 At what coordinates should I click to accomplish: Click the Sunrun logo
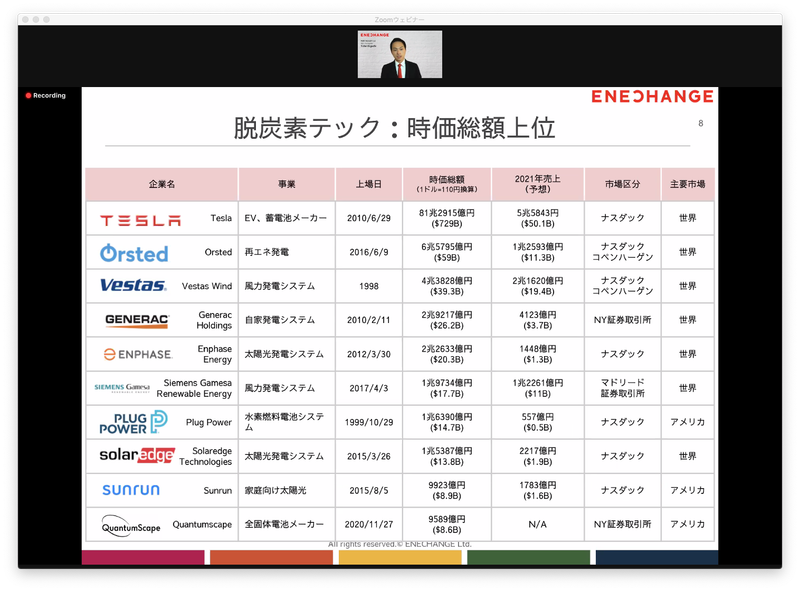pos(131,490)
